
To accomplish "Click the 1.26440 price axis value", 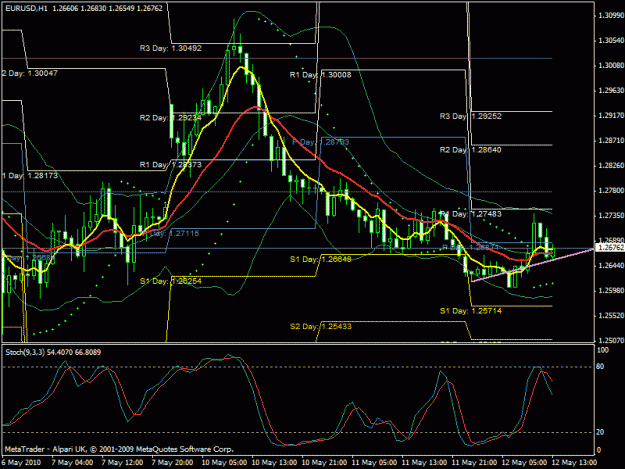I will 611,265.
